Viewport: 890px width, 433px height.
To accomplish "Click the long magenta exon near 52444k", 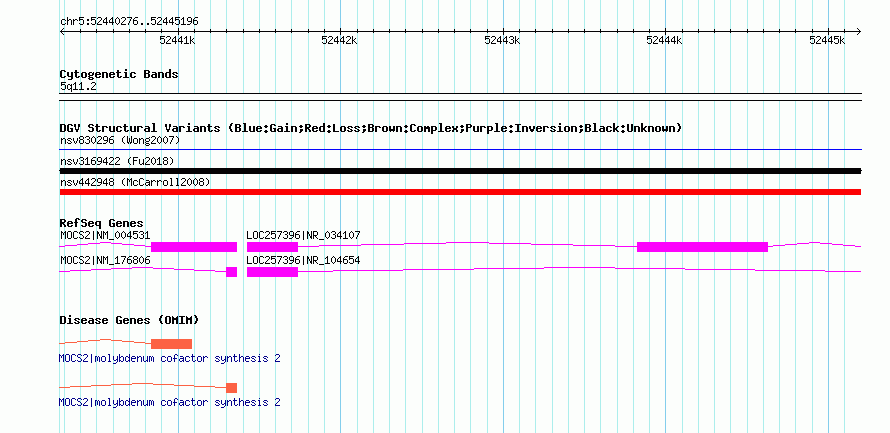I will pyautogui.click(x=702, y=247).
